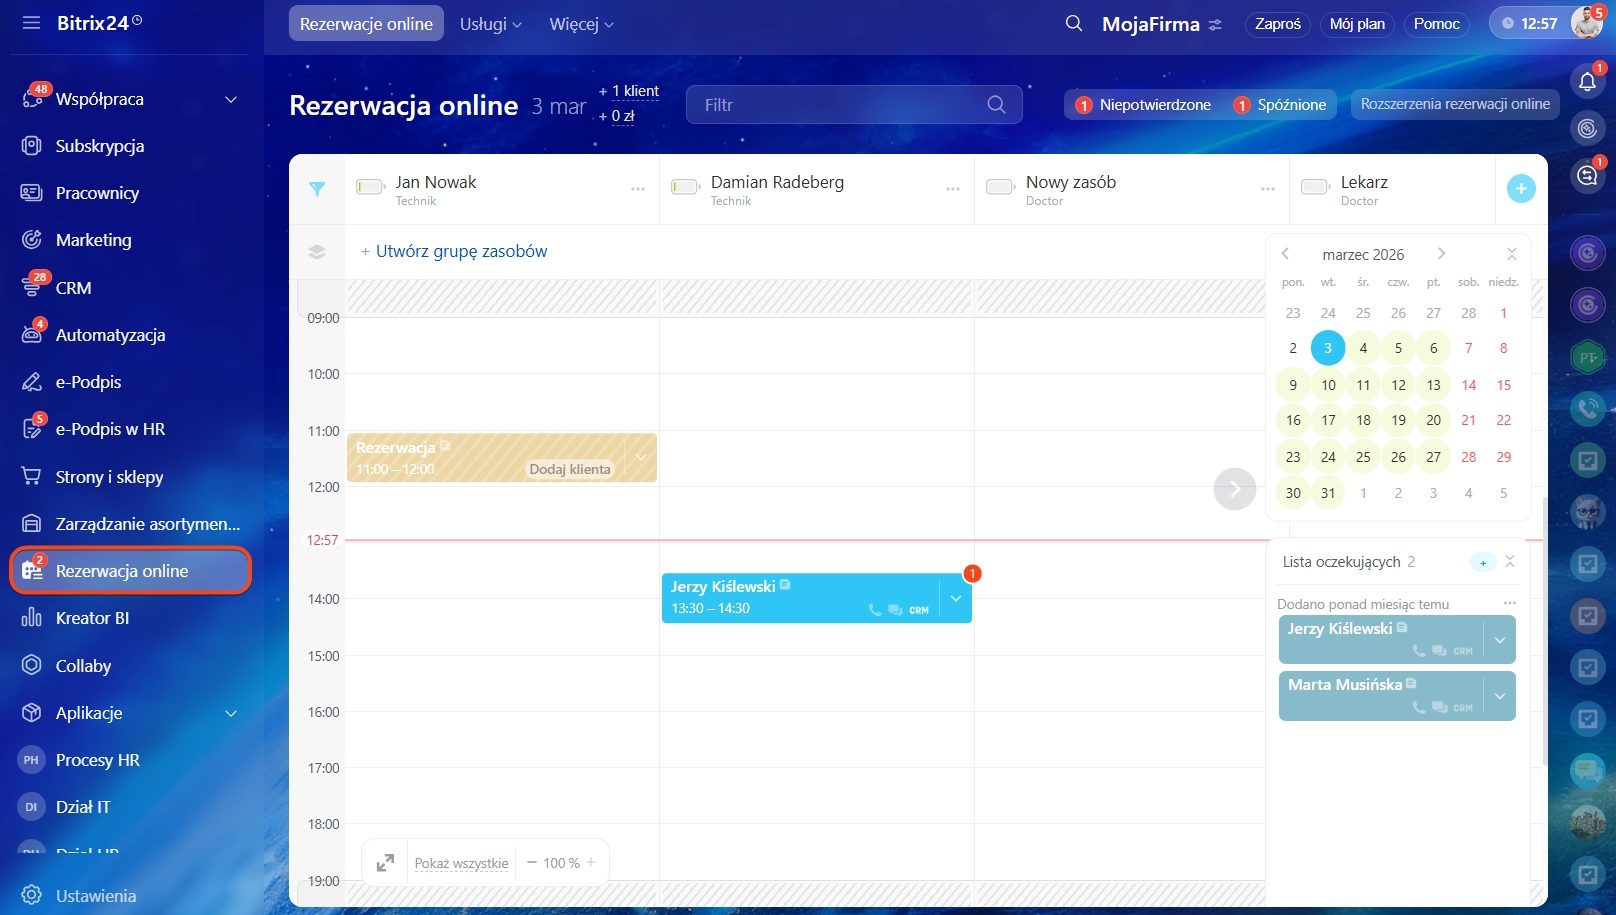The image size is (1616, 915).
Task: Expand the Usługi dropdown menu
Action: point(490,24)
